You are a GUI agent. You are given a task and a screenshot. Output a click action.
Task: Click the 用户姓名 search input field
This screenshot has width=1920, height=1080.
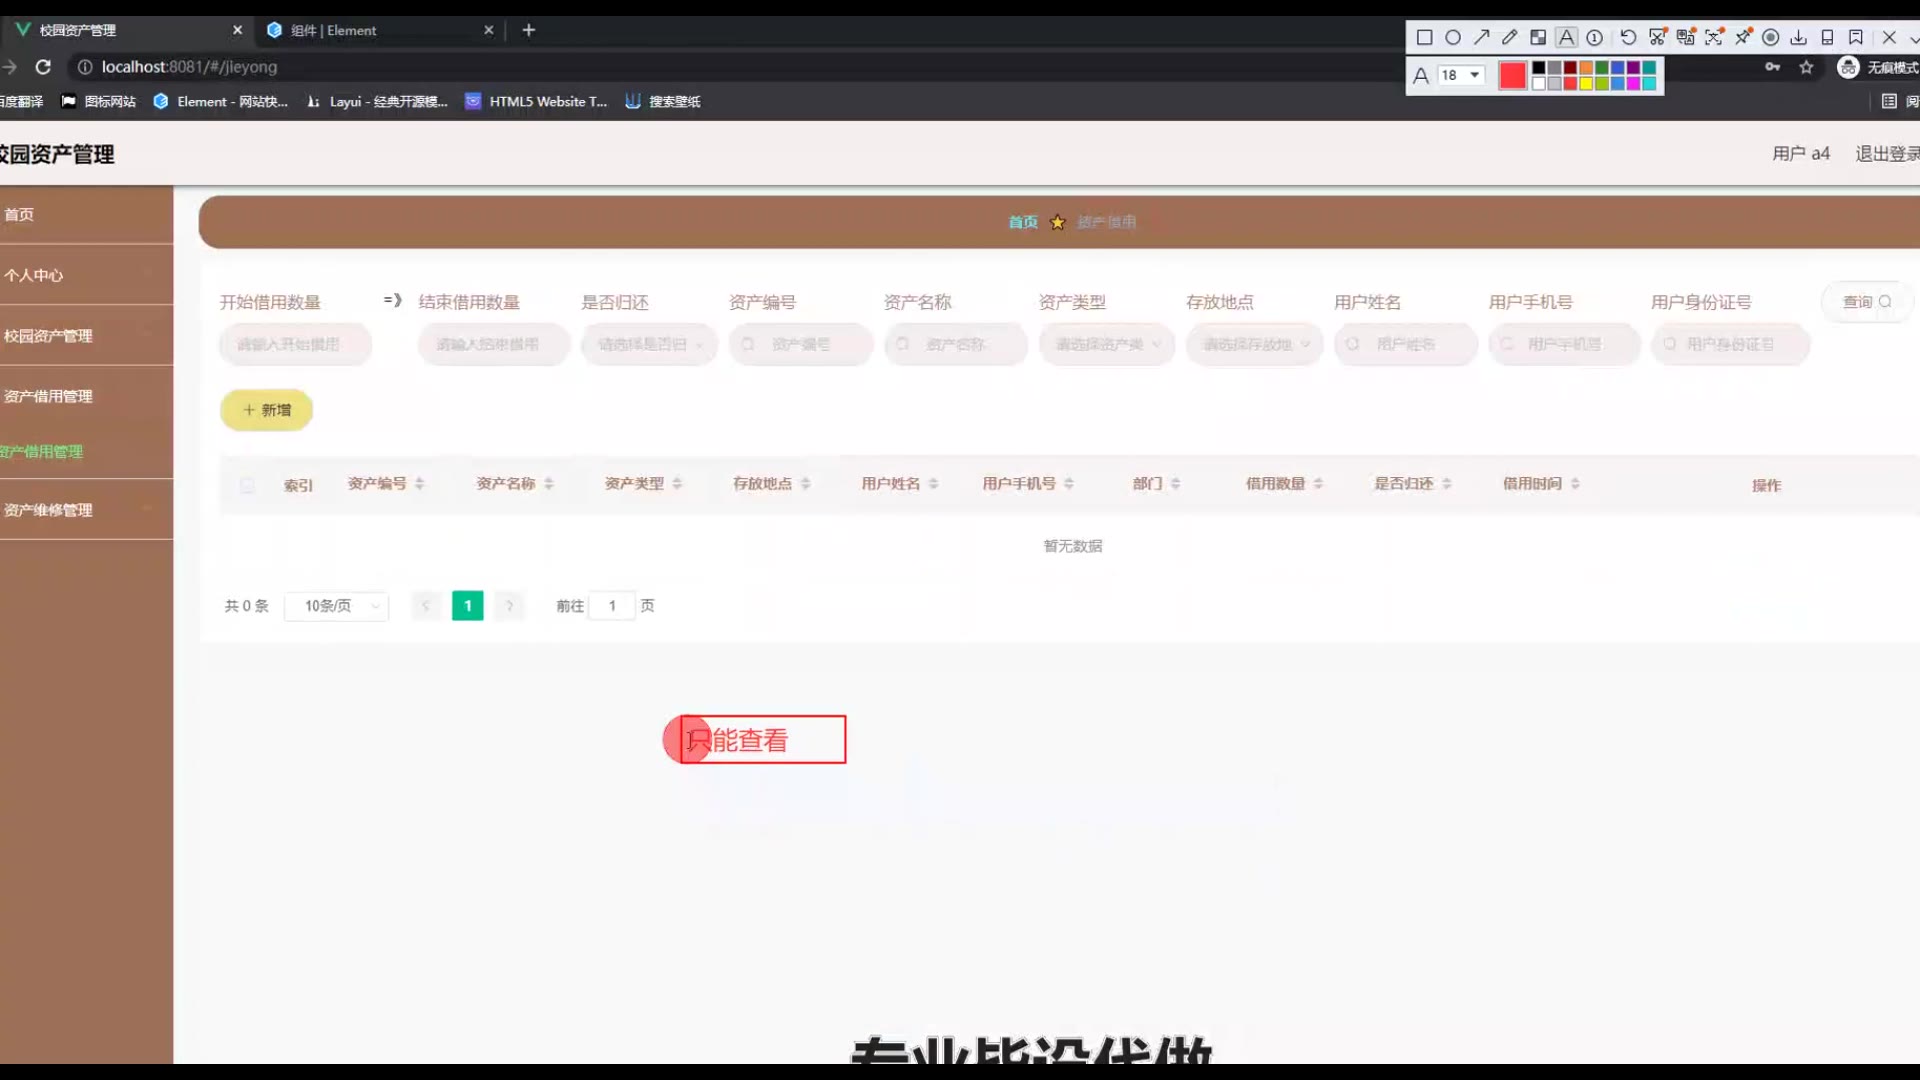(1406, 344)
